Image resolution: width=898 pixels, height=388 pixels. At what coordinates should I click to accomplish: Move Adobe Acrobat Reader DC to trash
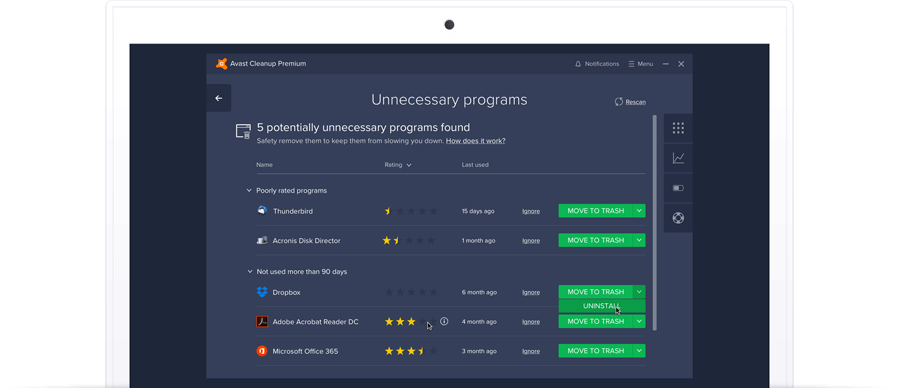pyautogui.click(x=596, y=322)
